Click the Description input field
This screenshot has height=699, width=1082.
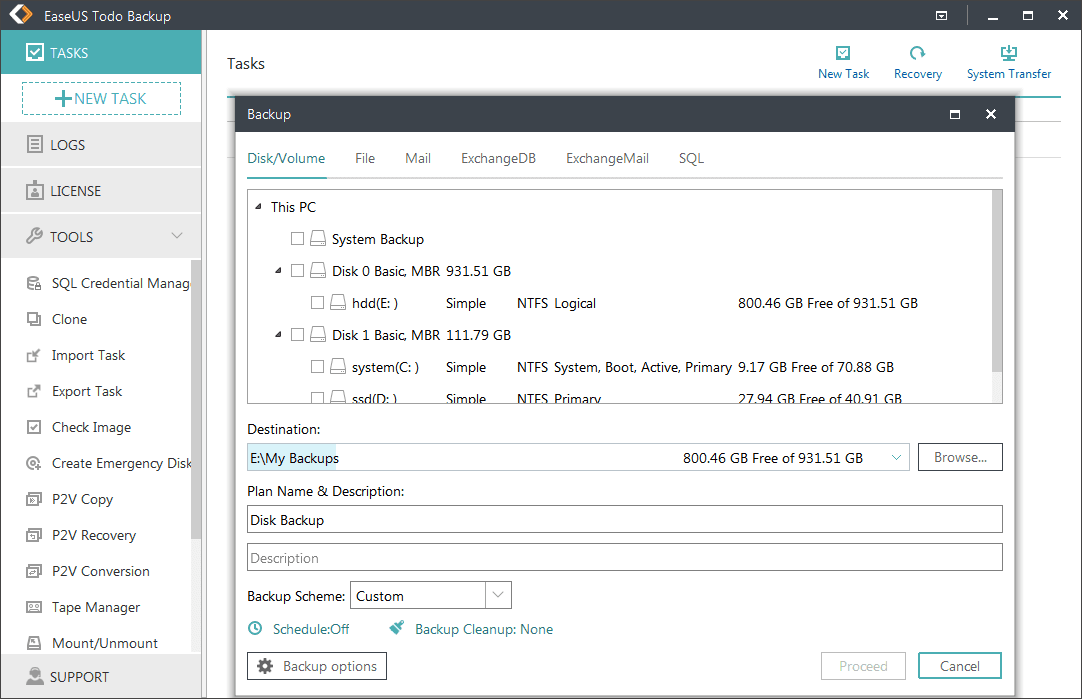(x=624, y=556)
